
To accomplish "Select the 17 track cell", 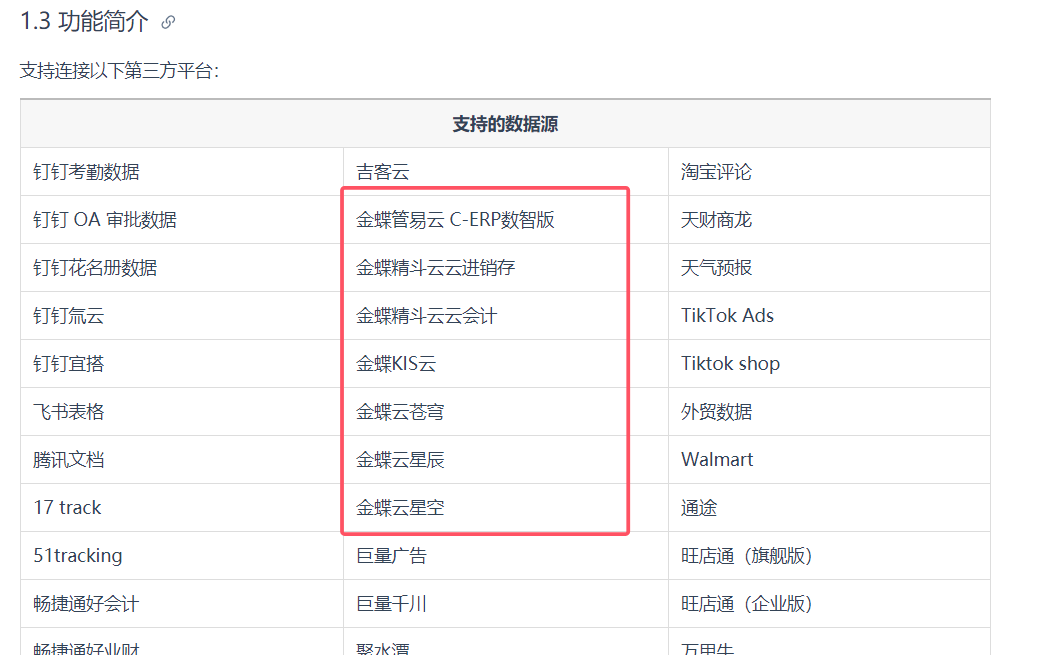I will [182, 508].
